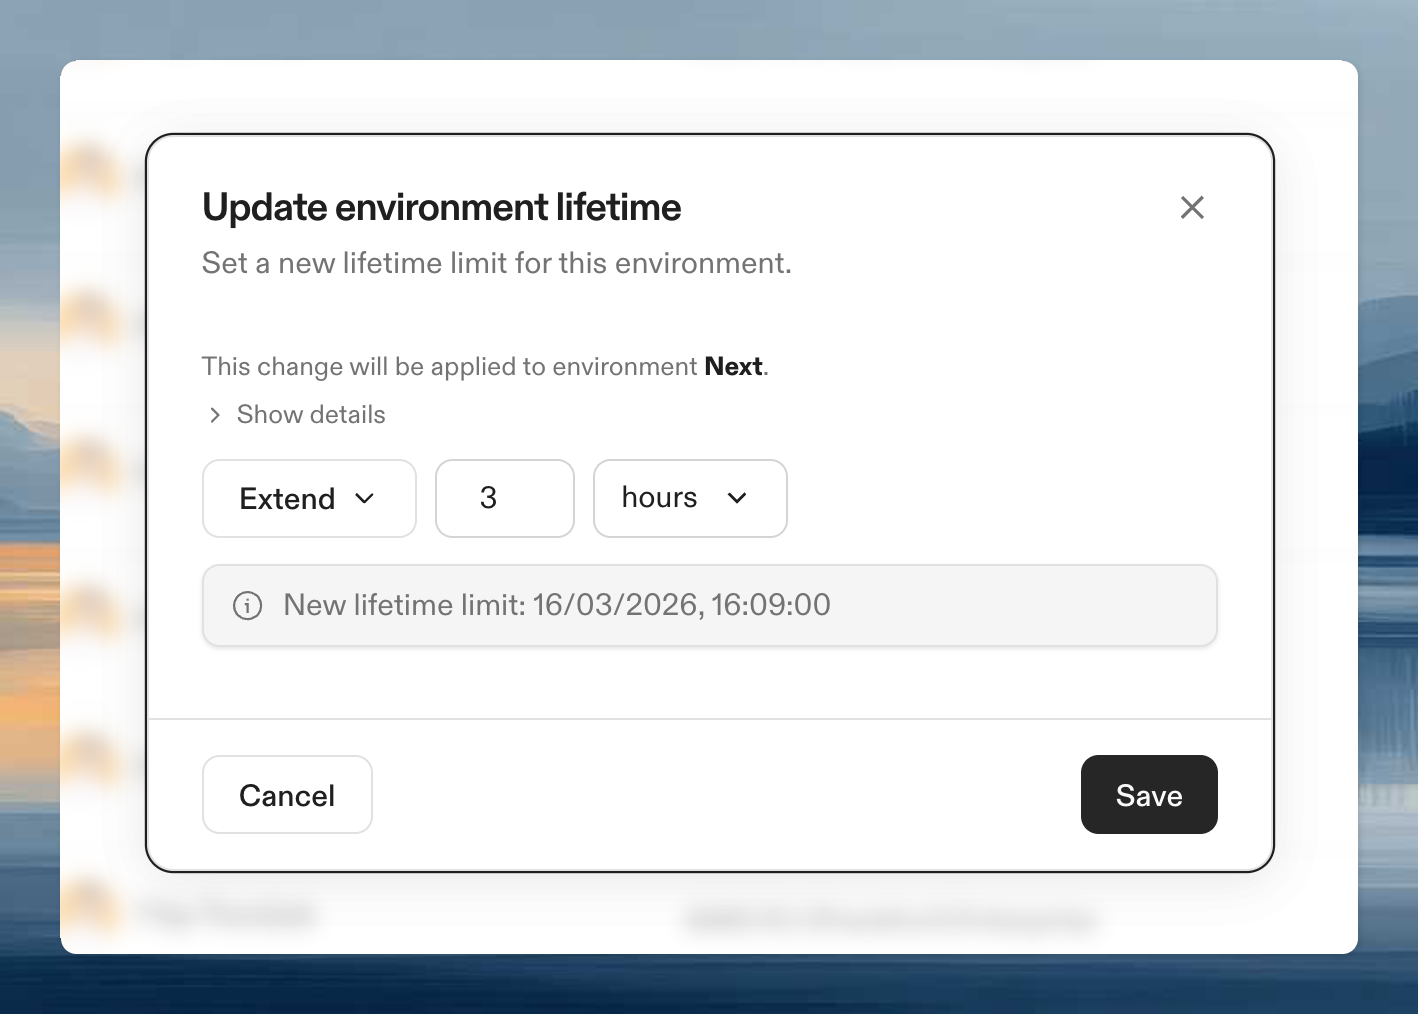This screenshot has width=1418, height=1014.
Task: Click the info icon beside the lifetime limit
Action: coord(247,605)
